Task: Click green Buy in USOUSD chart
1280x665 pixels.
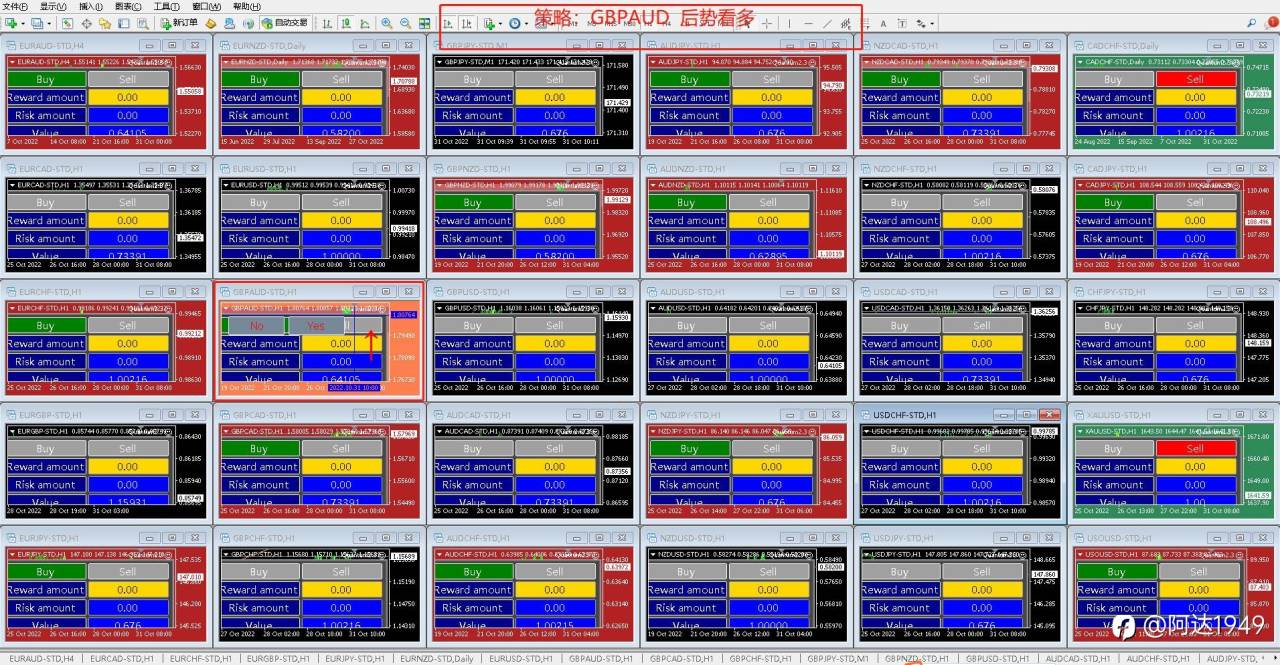Action: click(x=1116, y=572)
